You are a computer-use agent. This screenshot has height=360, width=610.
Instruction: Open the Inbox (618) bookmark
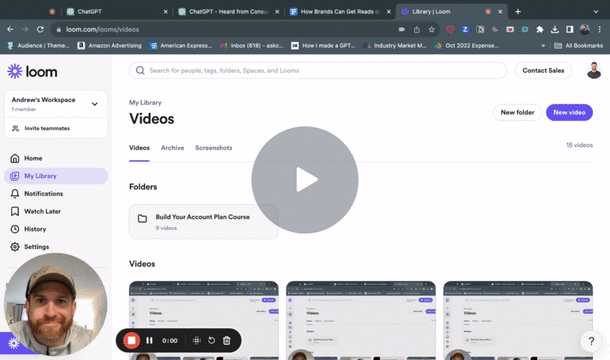pos(252,46)
